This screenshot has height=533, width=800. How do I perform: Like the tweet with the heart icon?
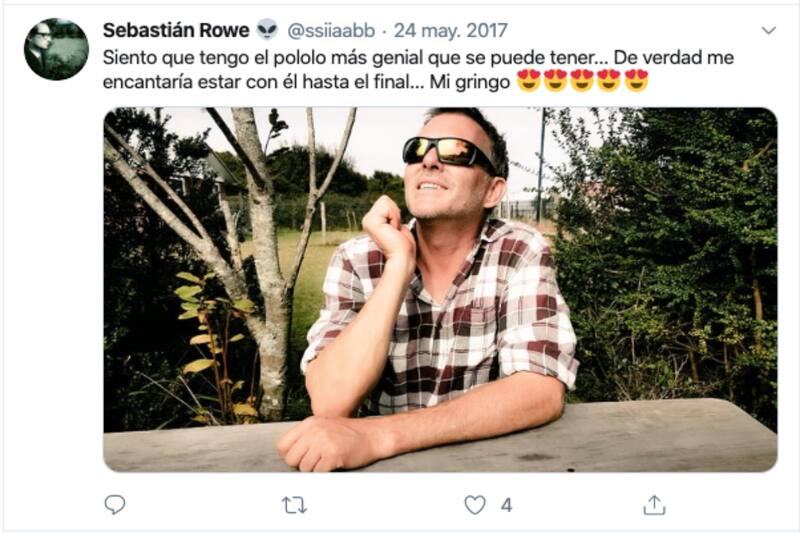pyautogui.click(x=476, y=505)
